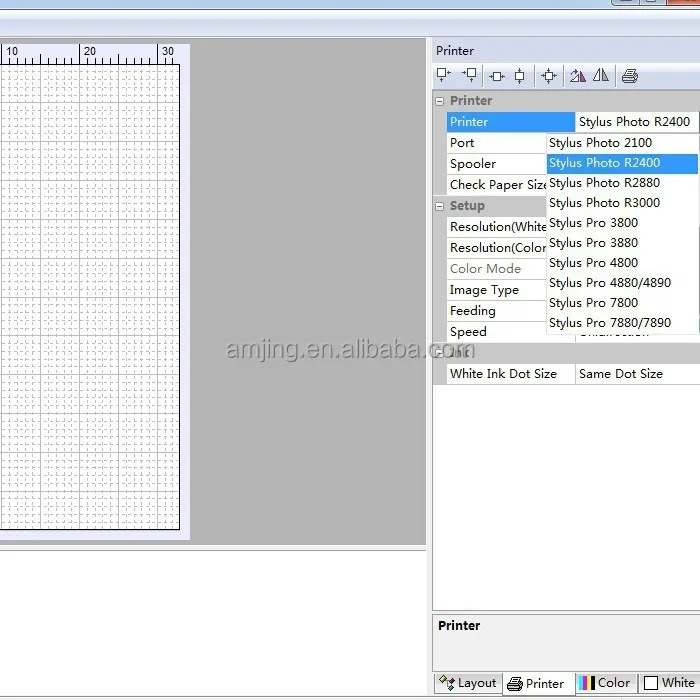Switch to the Printer tab
700x700 pixels.
(536, 683)
